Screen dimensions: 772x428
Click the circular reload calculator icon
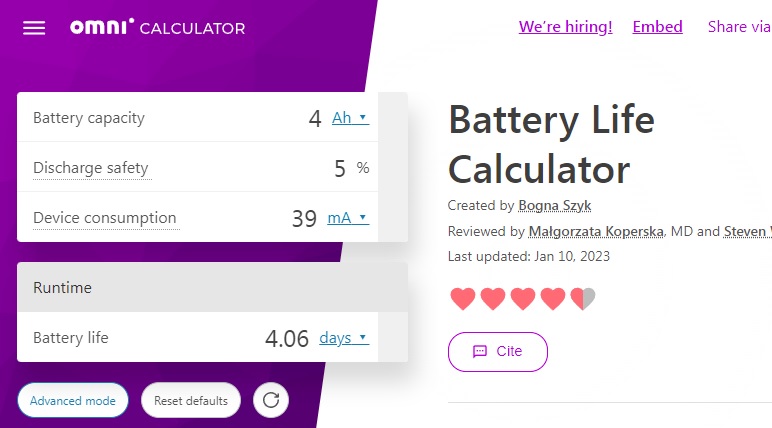271,401
